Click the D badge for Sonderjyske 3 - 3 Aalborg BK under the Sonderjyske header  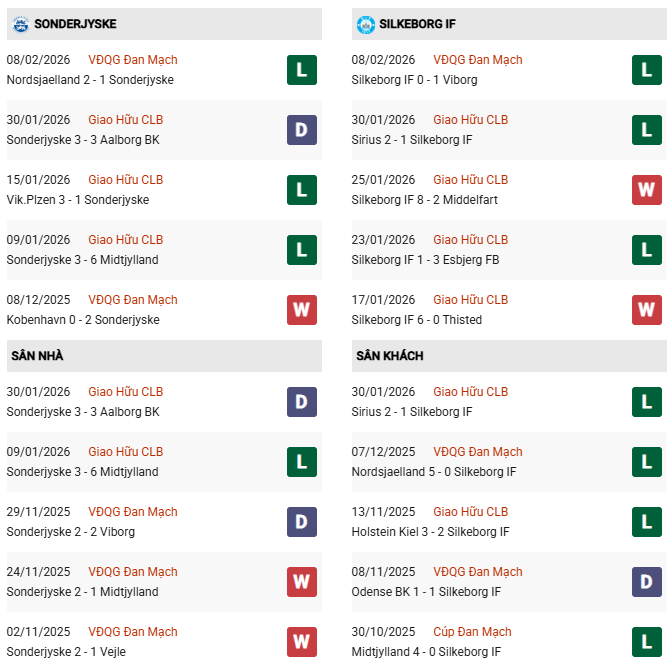tap(301, 130)
